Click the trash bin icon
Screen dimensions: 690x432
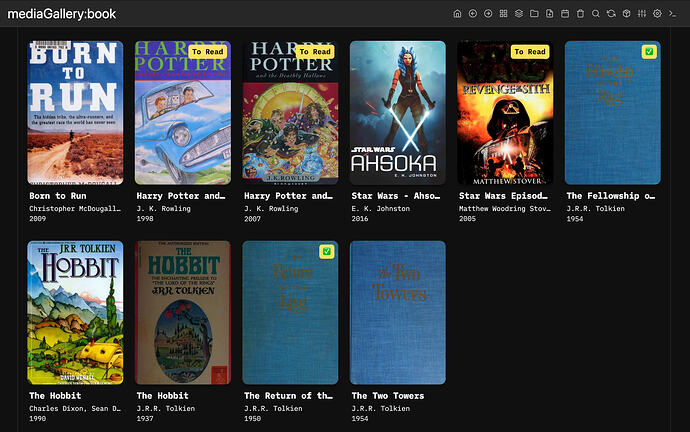point(580,14)
